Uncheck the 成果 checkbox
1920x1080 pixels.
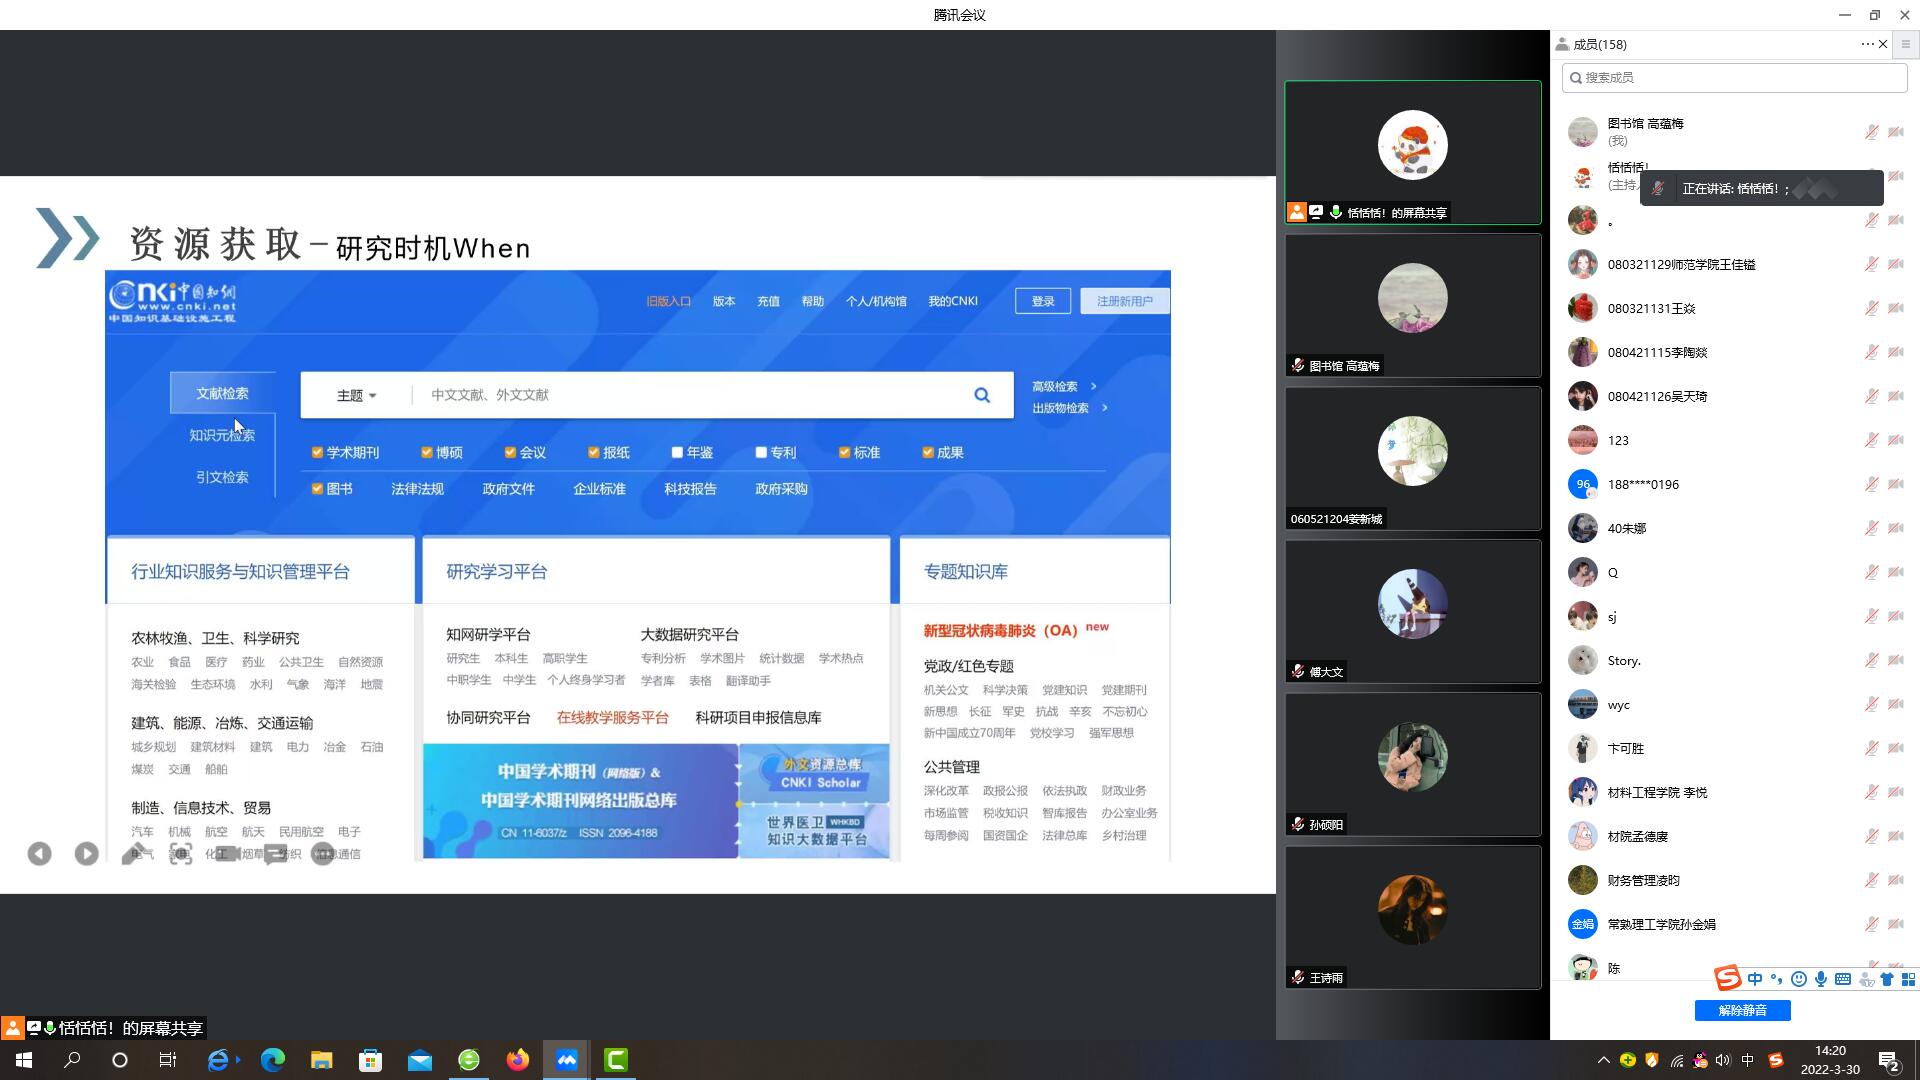(928, 453)
